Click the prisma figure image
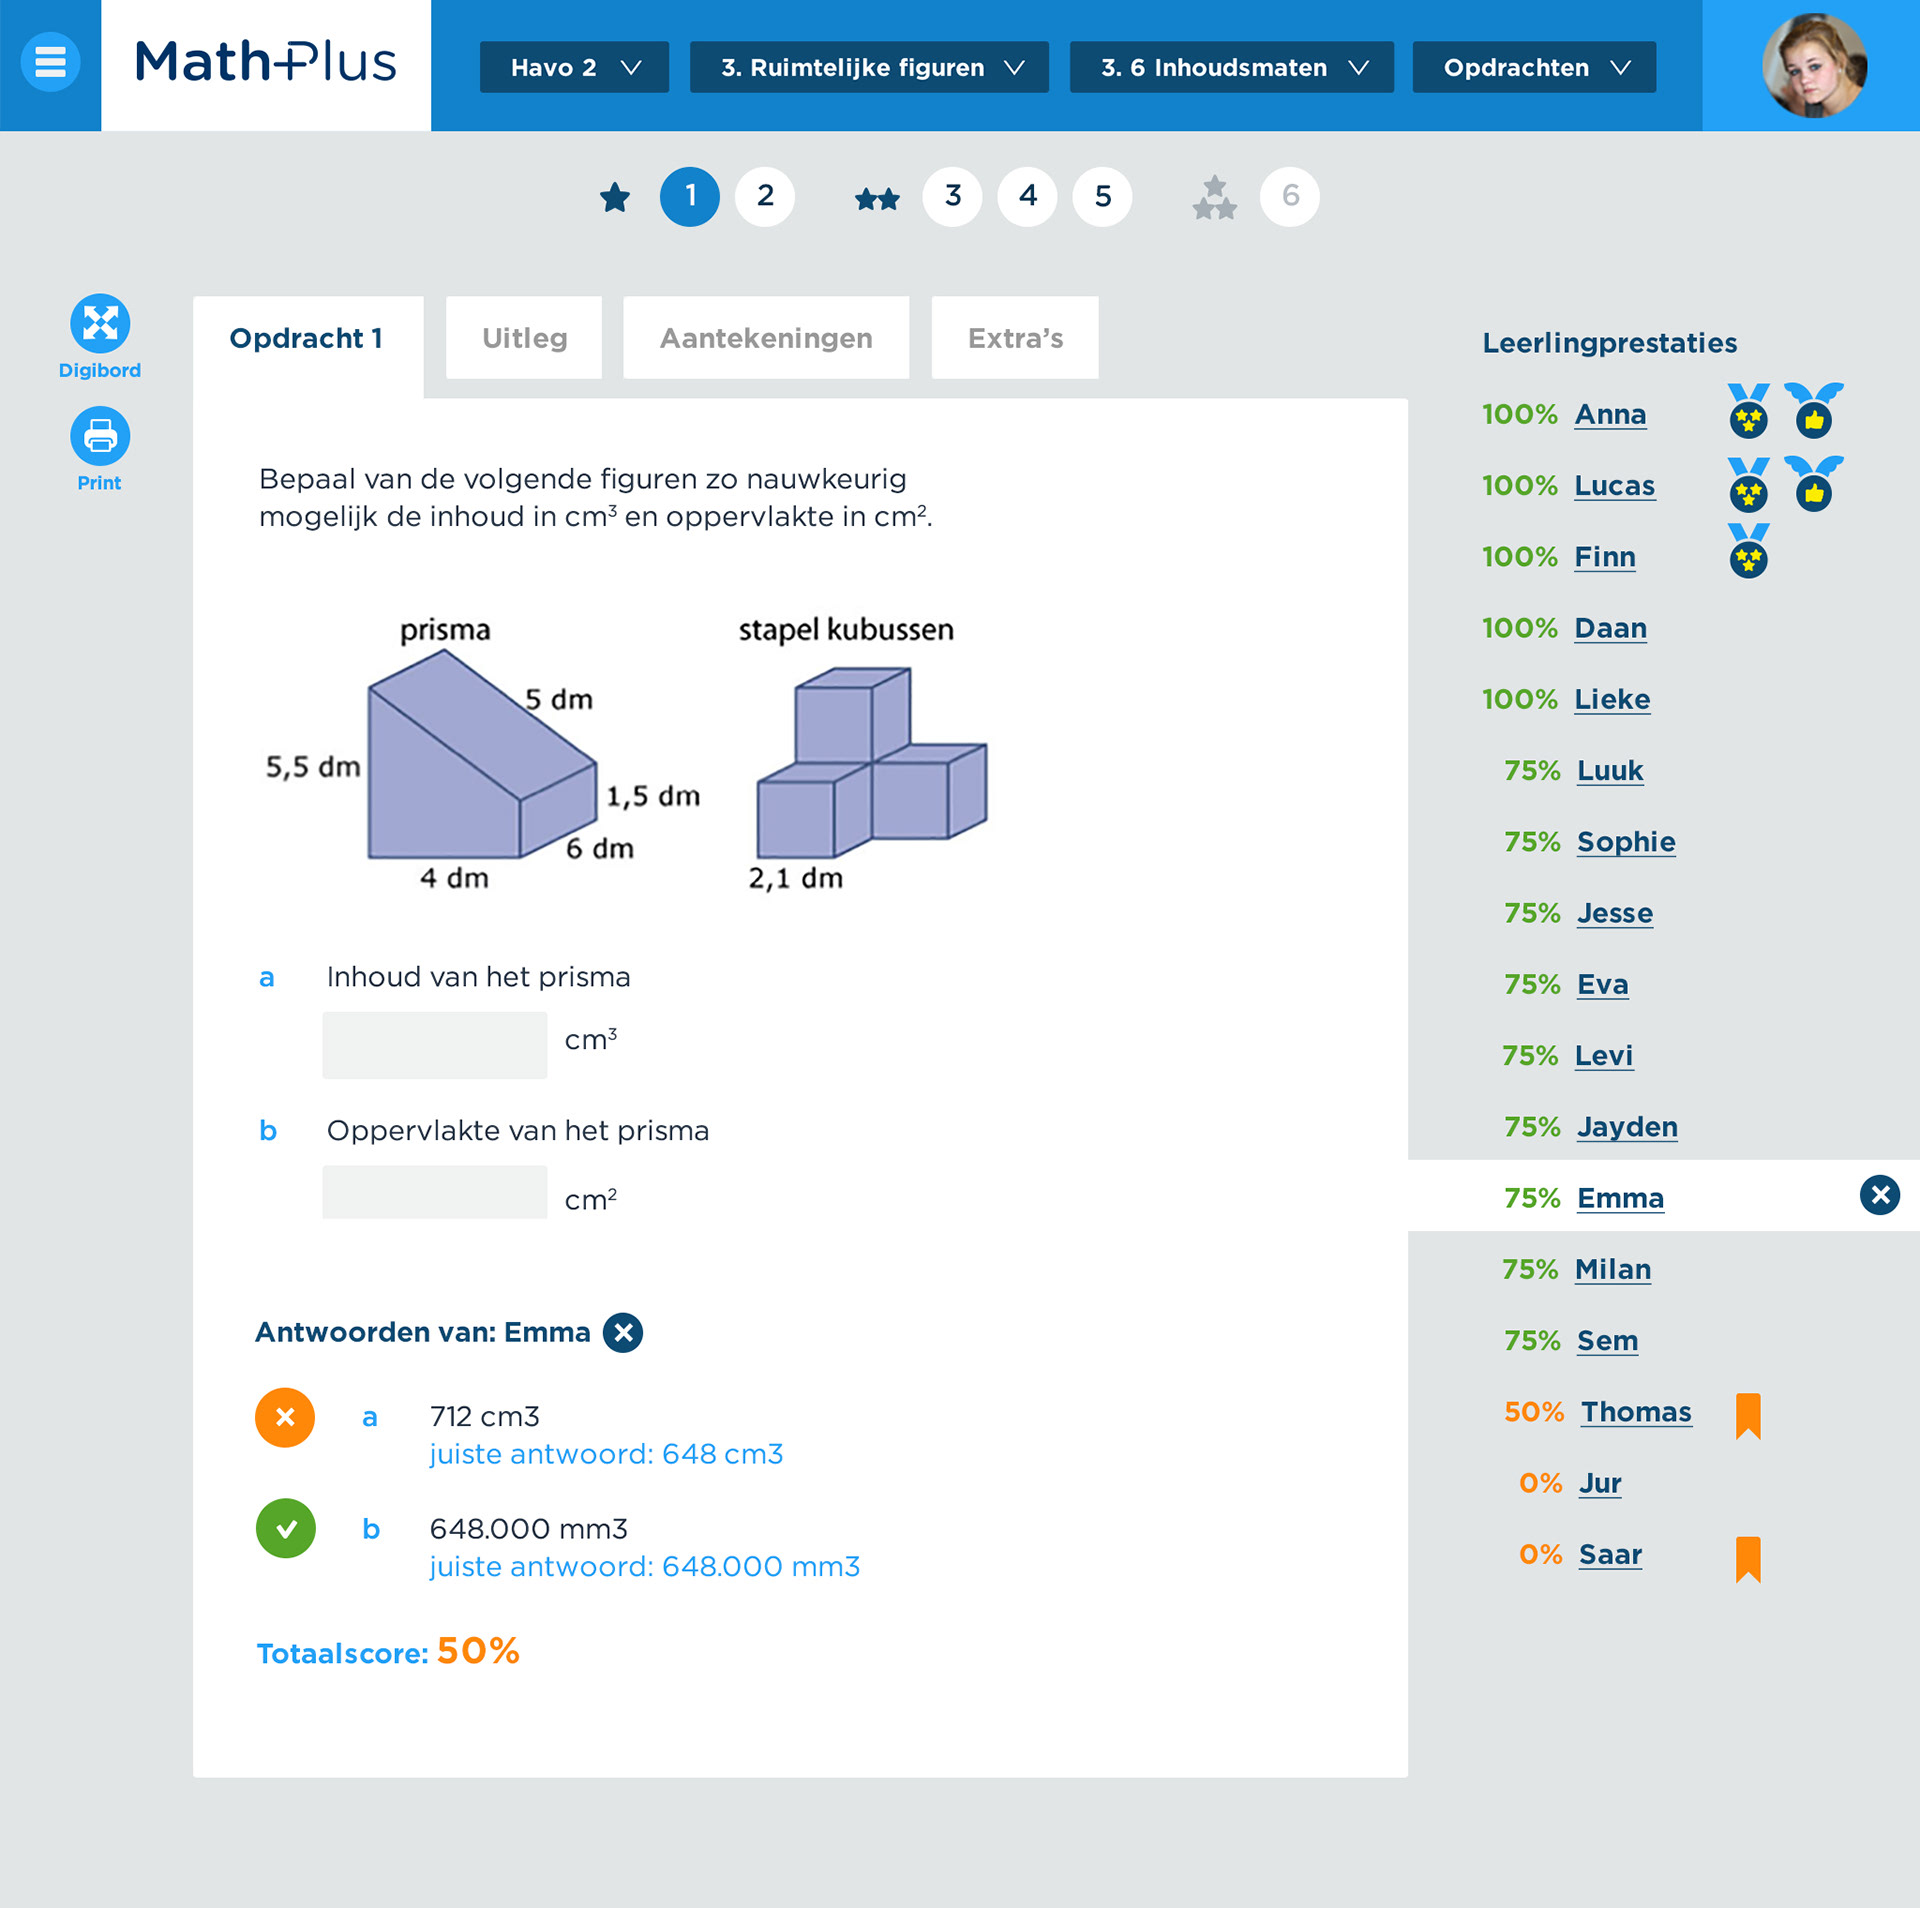1920x1908 pixels. [x=483, y=755]
